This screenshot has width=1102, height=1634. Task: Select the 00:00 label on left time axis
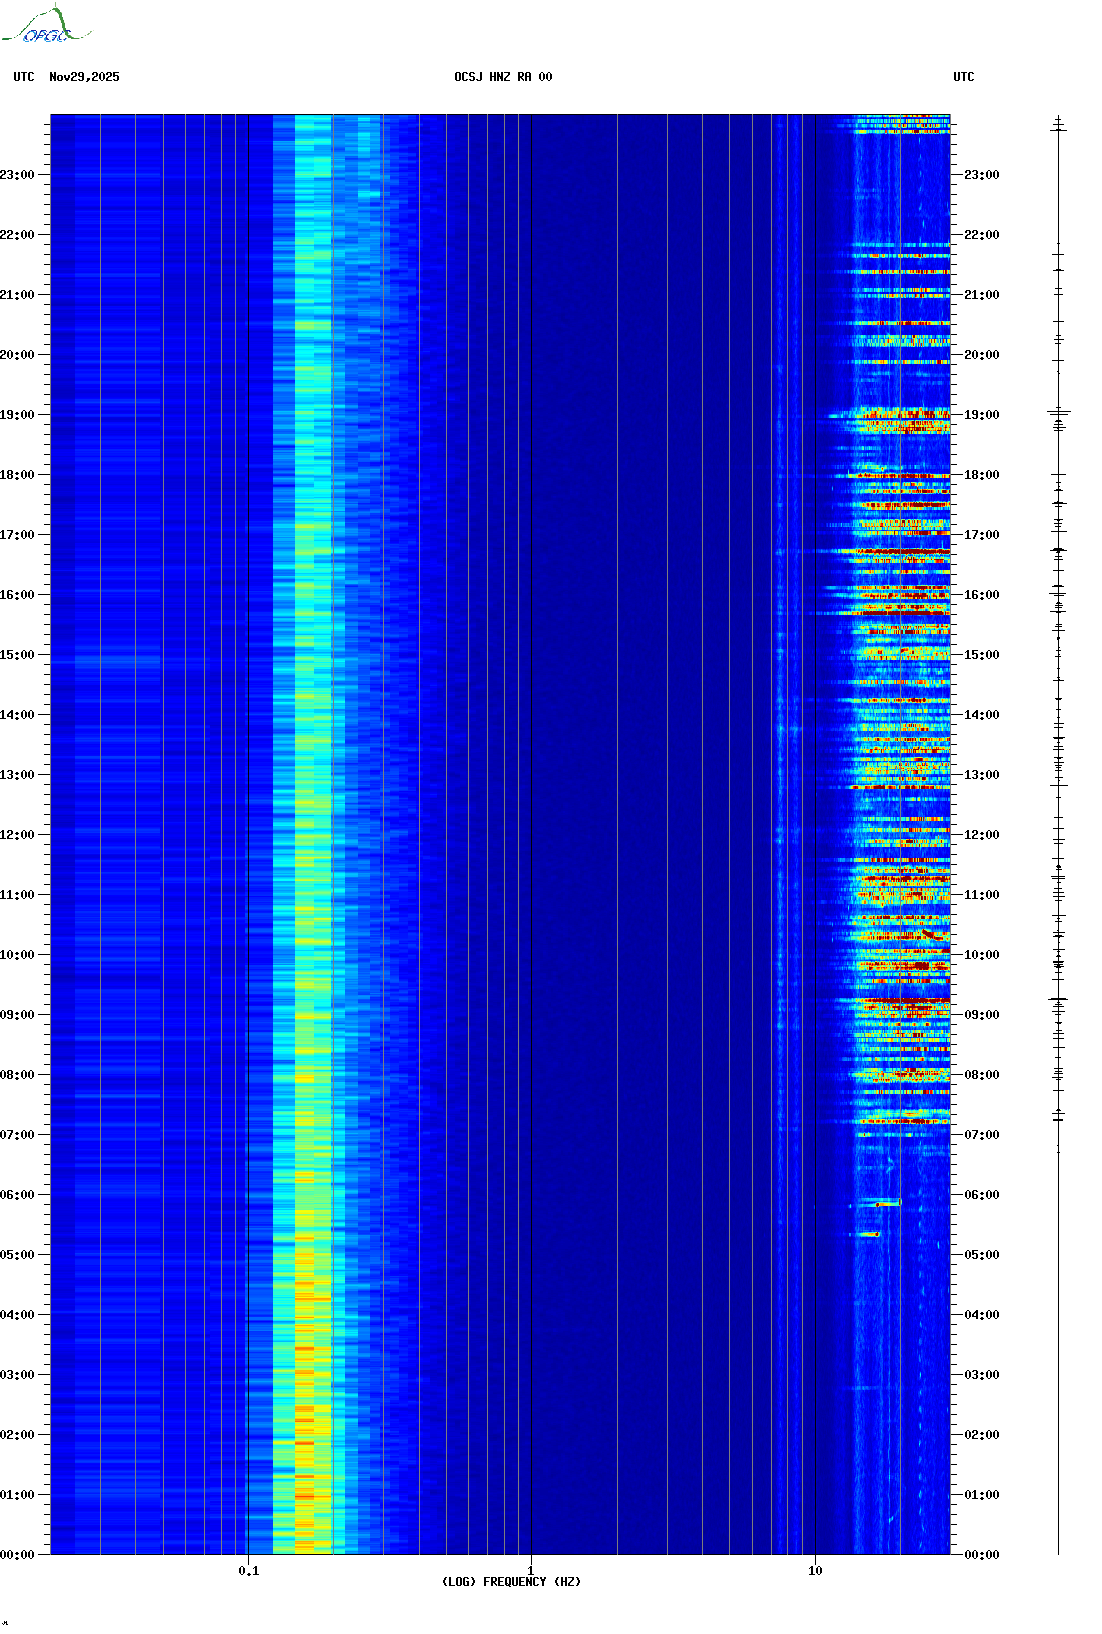[18, 1555]
